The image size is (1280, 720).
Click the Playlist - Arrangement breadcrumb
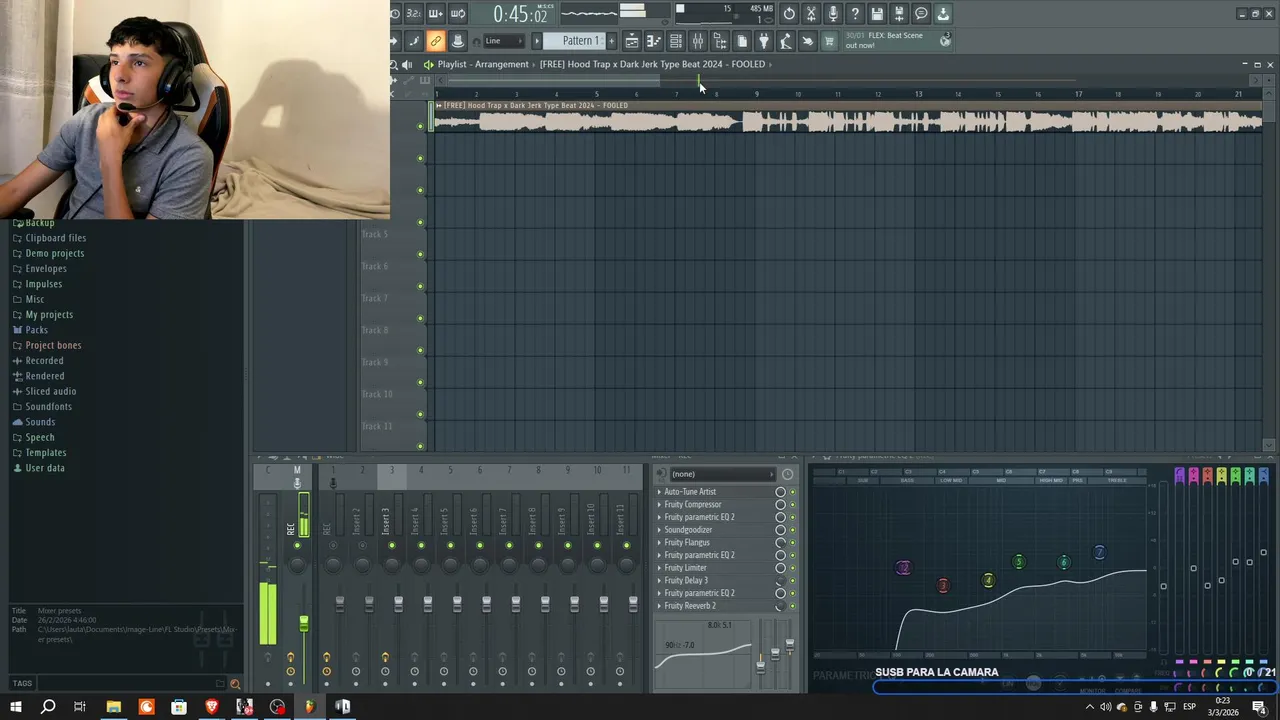coord(483,64)
